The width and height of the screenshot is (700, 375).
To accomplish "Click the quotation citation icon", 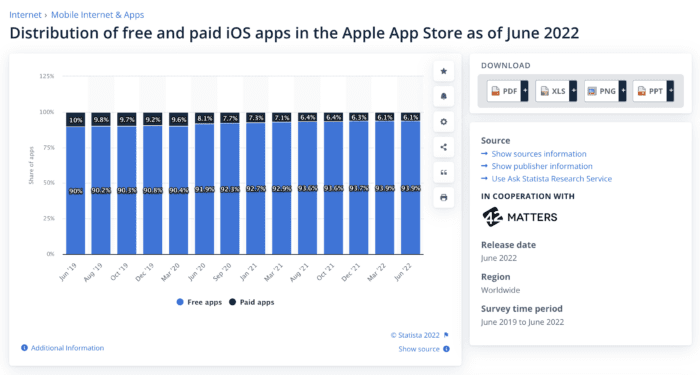I will pyautogui.click(x=443, y=172).
